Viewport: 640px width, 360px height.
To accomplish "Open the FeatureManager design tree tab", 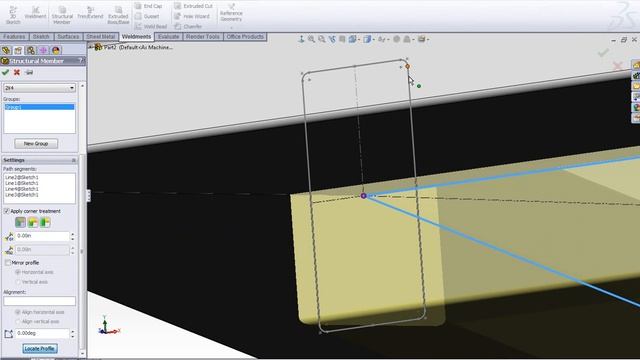I will (x=6, y=50).
